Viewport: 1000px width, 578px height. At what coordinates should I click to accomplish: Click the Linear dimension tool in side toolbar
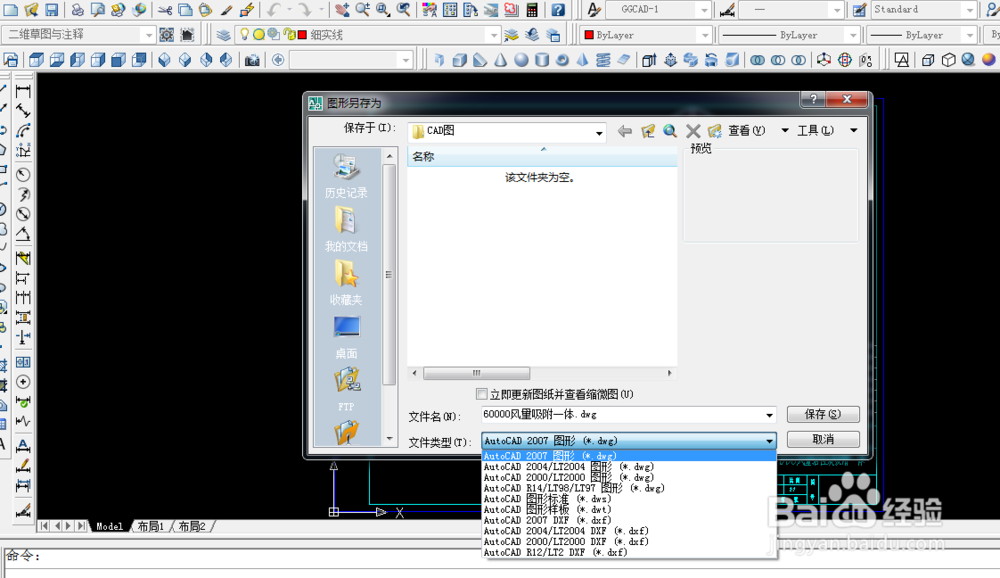coord(23,92)
